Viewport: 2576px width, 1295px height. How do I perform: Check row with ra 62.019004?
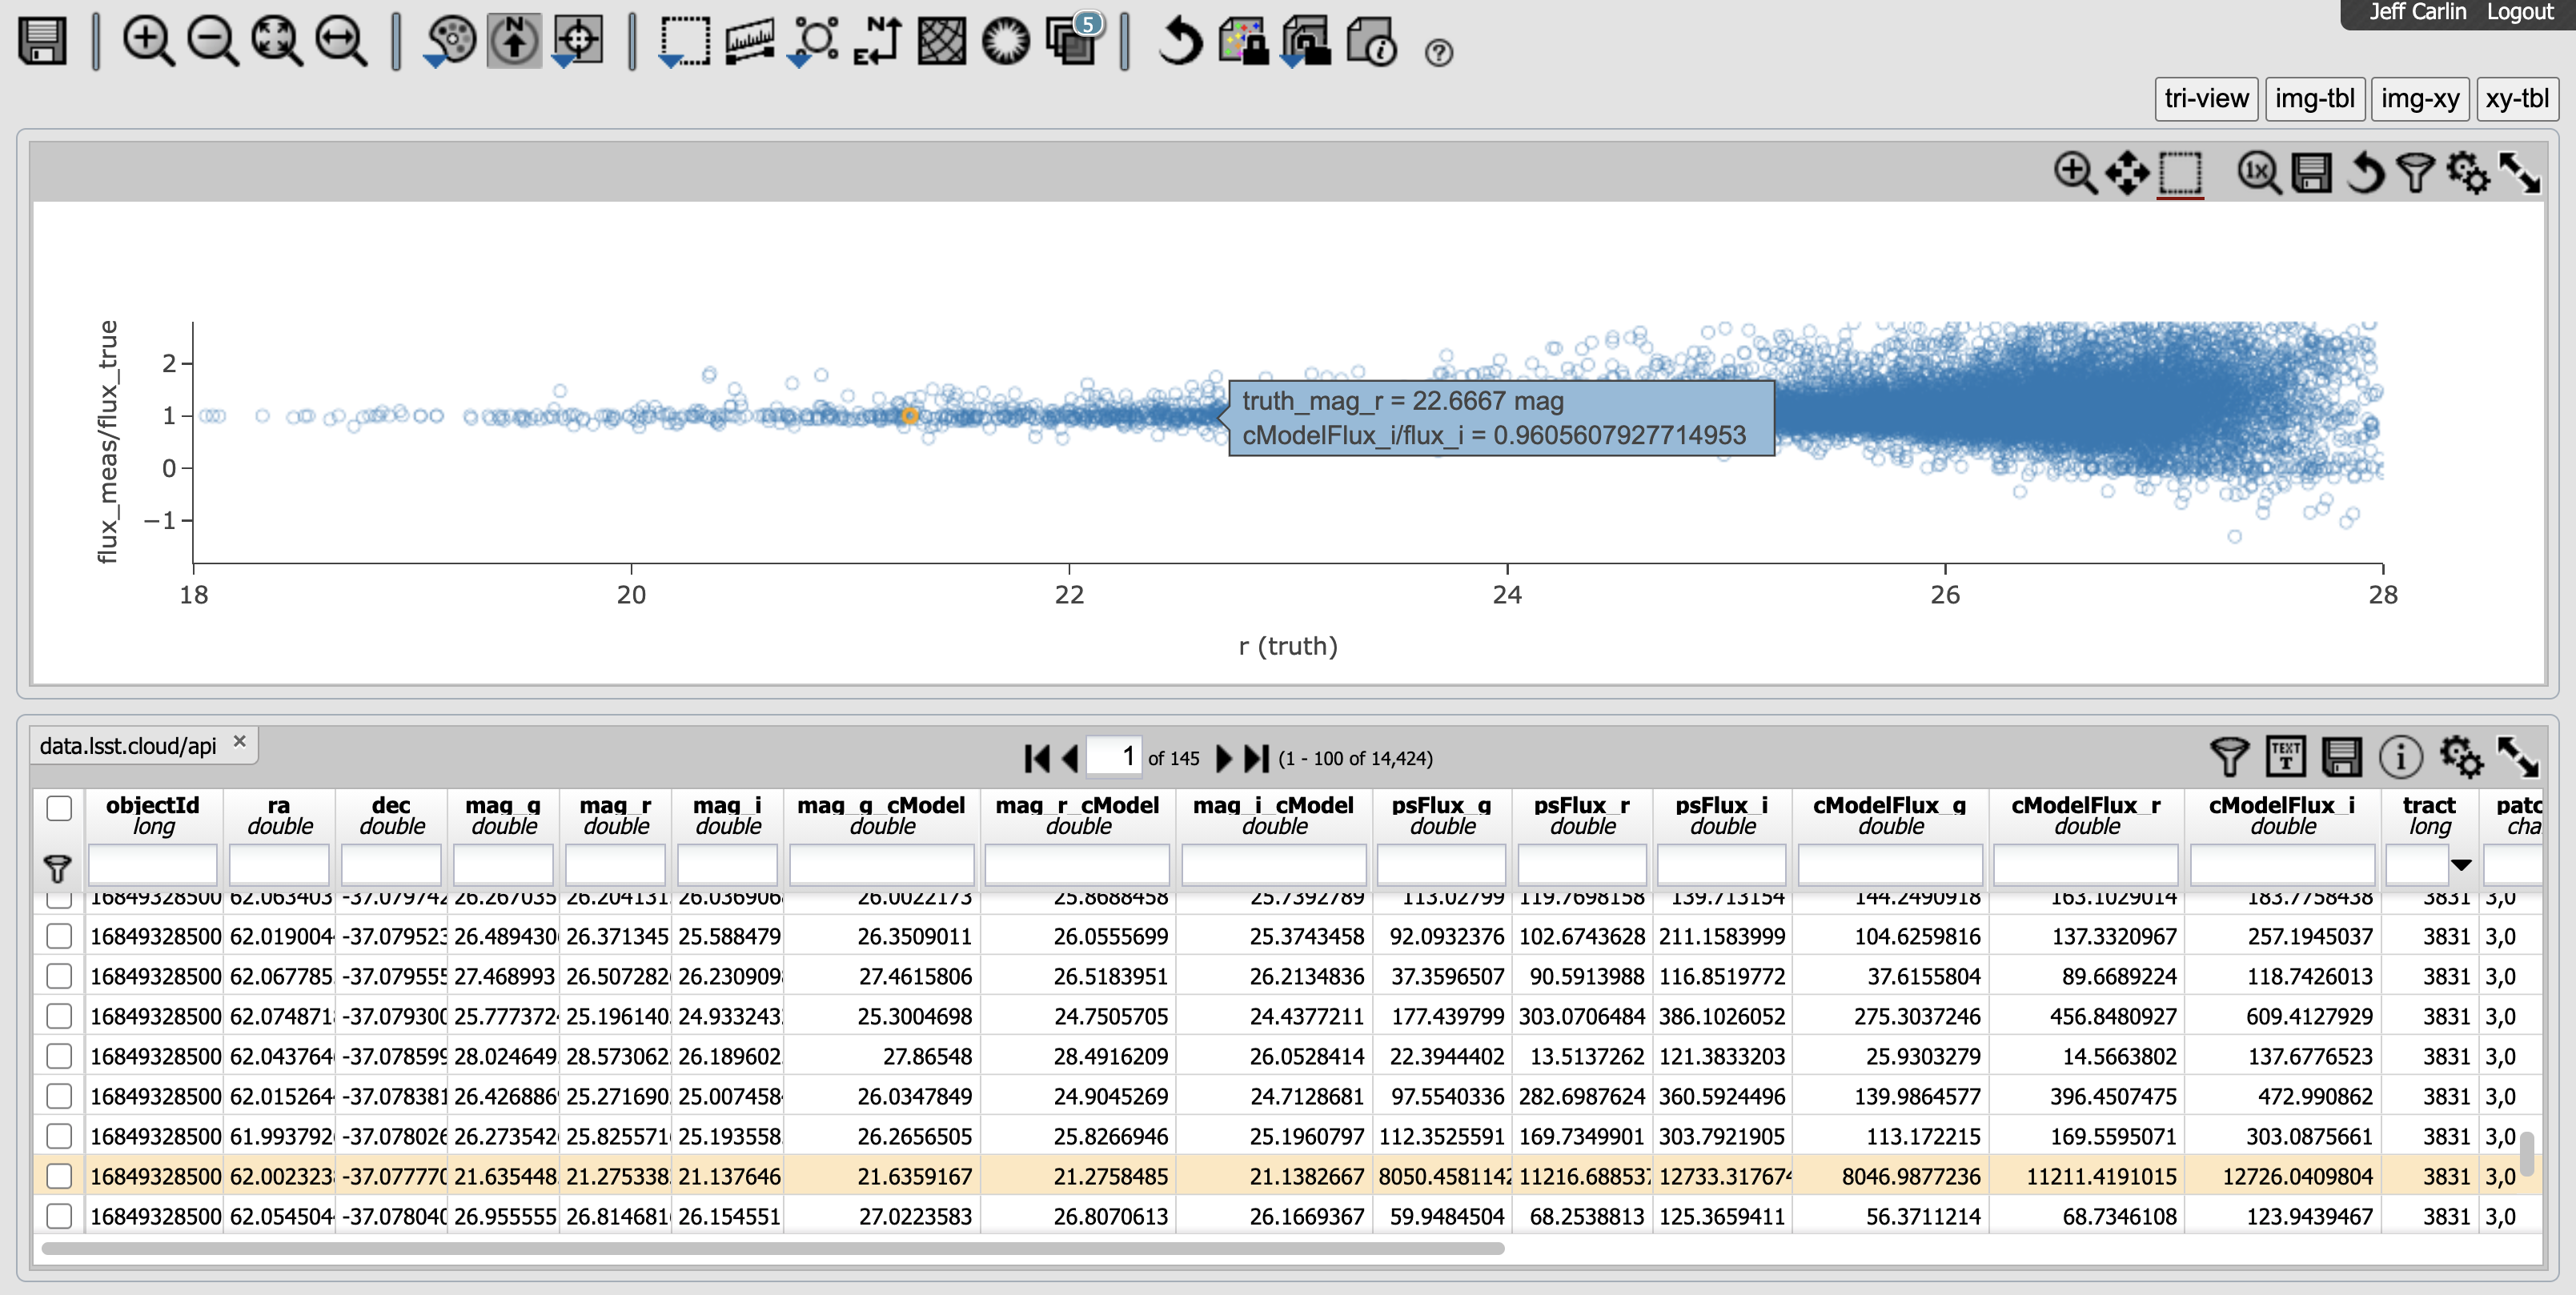59,936
